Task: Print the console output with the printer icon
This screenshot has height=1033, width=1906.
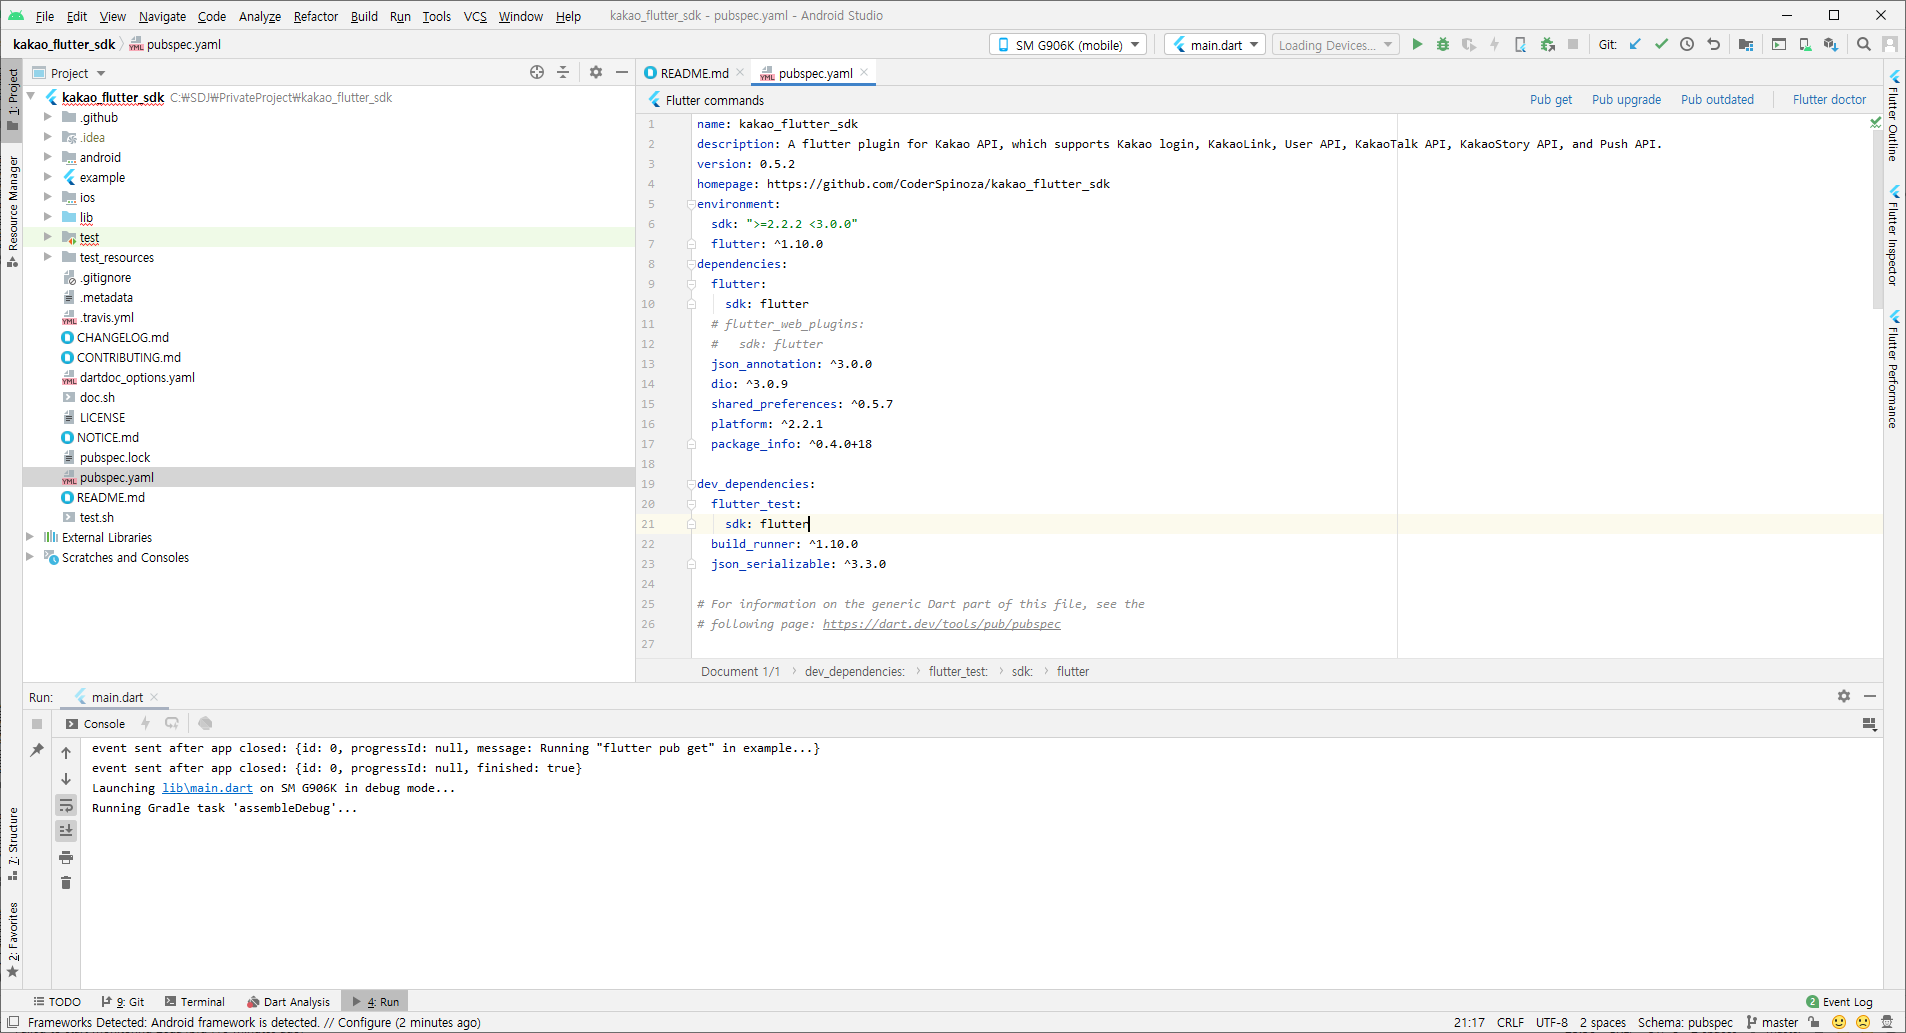Action: [x=66, y=857]
